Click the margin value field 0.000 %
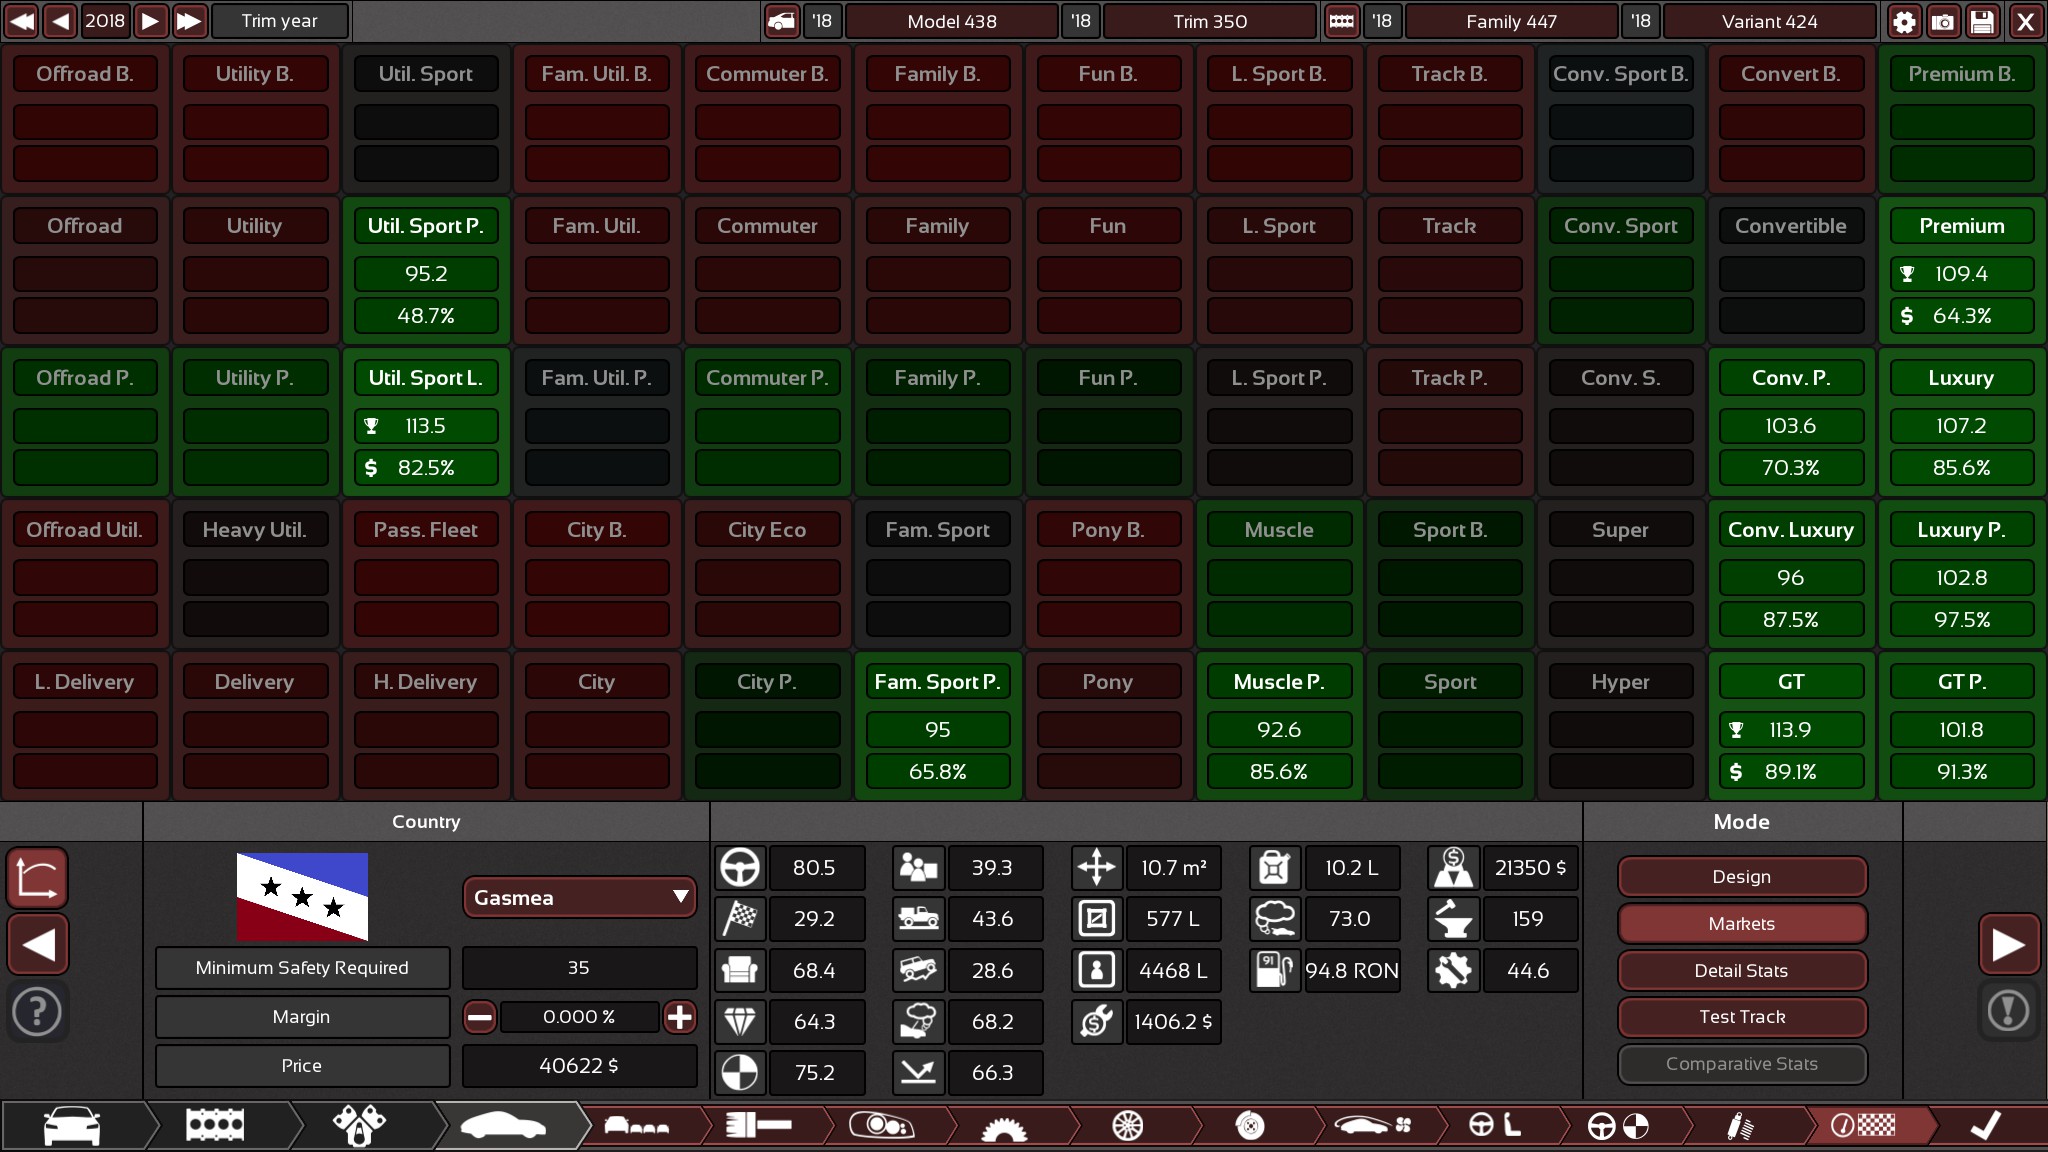2048x1152 pixels. pyautogui.click(x=579, y=1017)
